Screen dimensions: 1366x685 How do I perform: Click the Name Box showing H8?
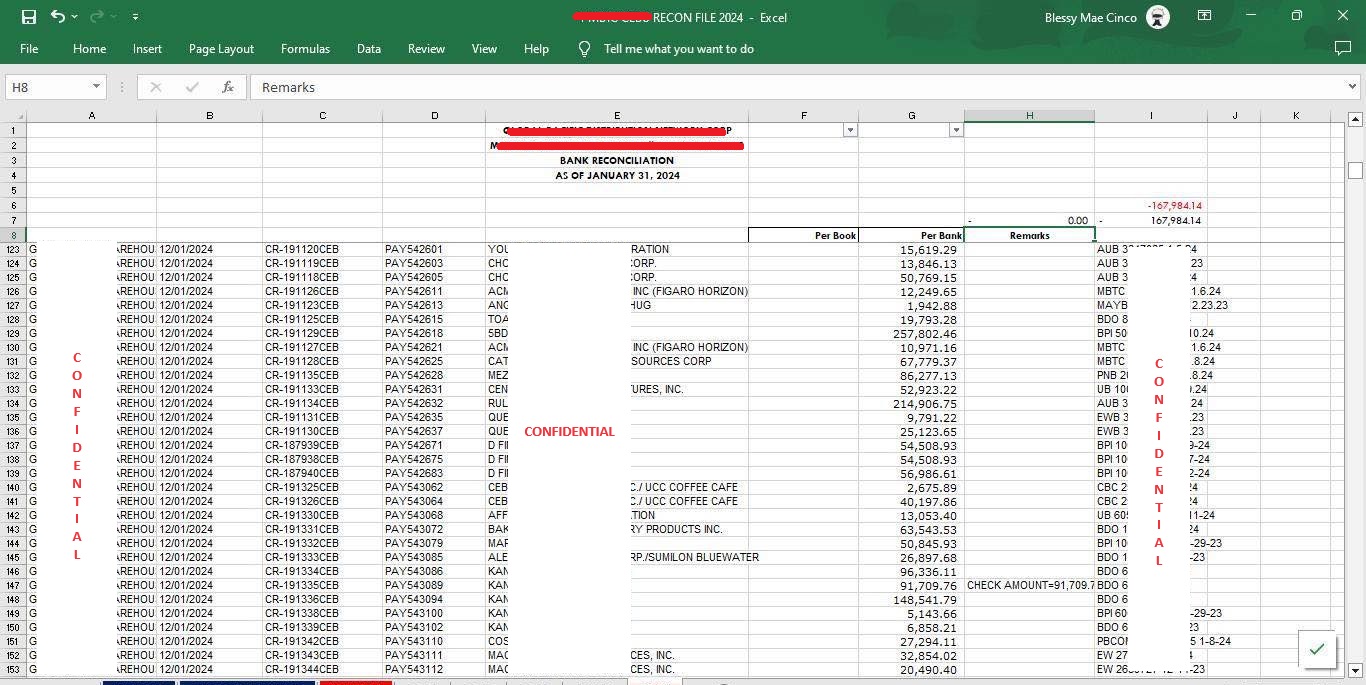tap(48, 87)
